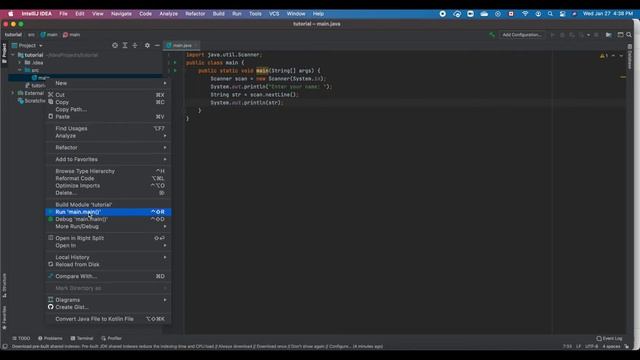This screenshot has height=360, width=640.
Task: Open the Problems tool window button
Action: [x=50, y=338]
